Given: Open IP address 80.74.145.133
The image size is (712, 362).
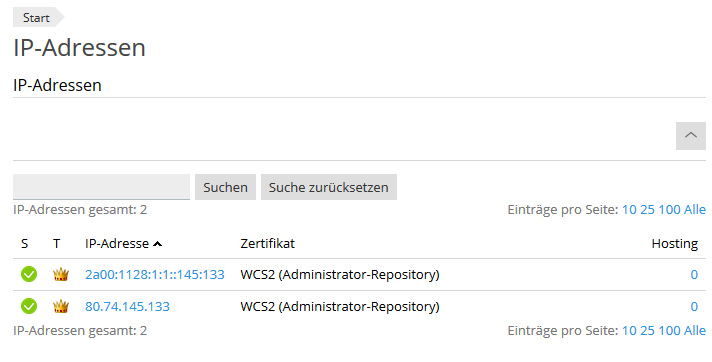Looking at the screenshot, I should (x=128, y=306).
